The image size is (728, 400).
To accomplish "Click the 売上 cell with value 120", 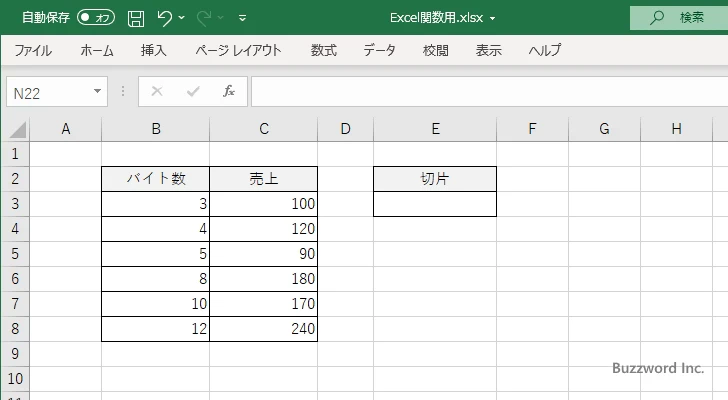I will pyautogui.click(x=264, y=229).
